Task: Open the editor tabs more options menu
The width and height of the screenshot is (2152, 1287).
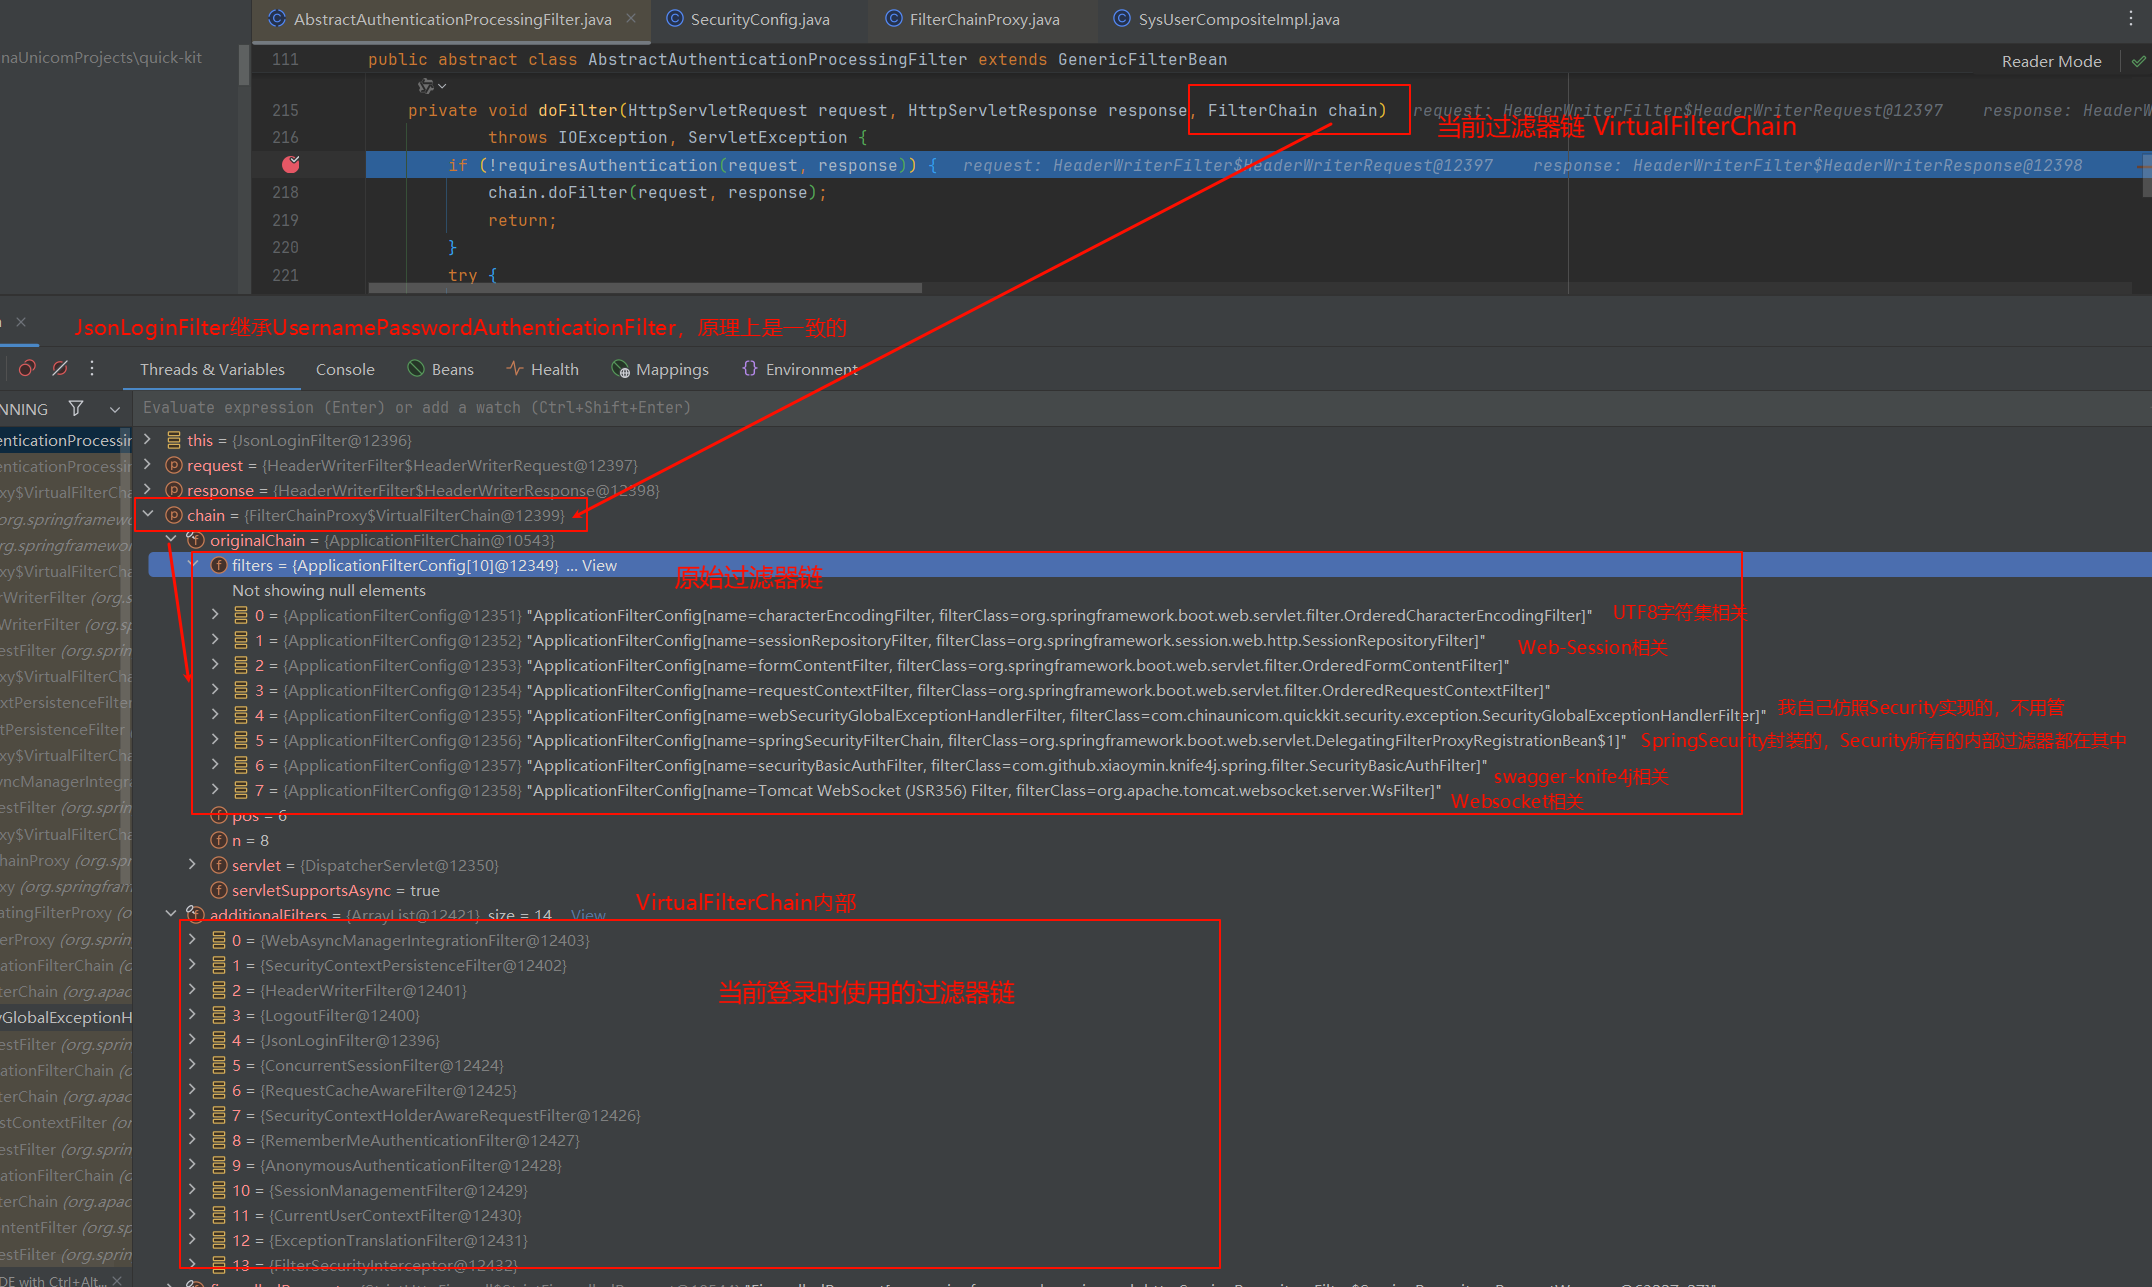Action: click(2130, 18)
